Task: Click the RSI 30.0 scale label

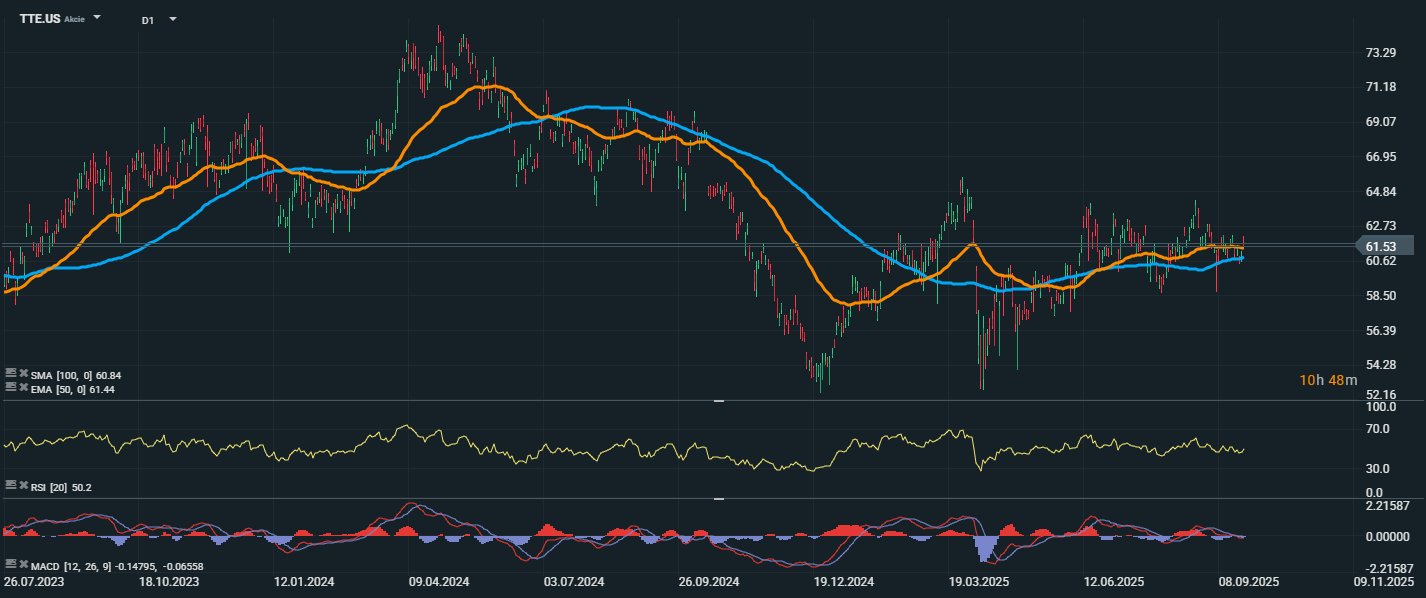Action: (x=1380, y=468)
